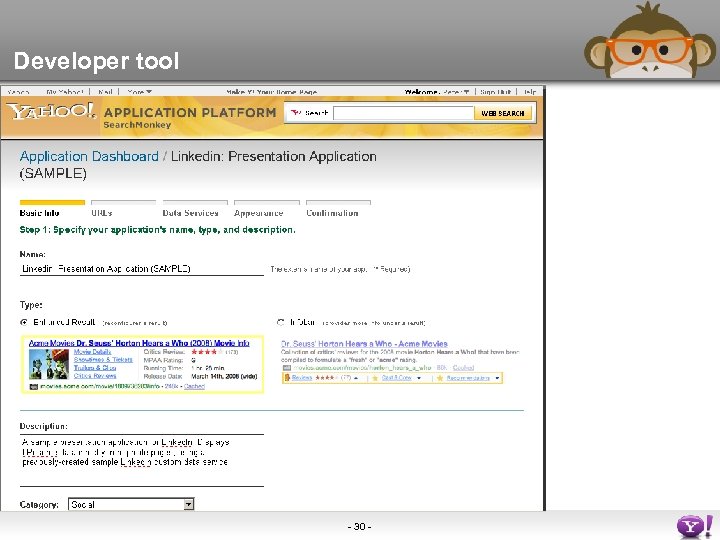
Task: Switch to the Basic Info step tab
Action: pyautogui.click(x=52, y=209)
